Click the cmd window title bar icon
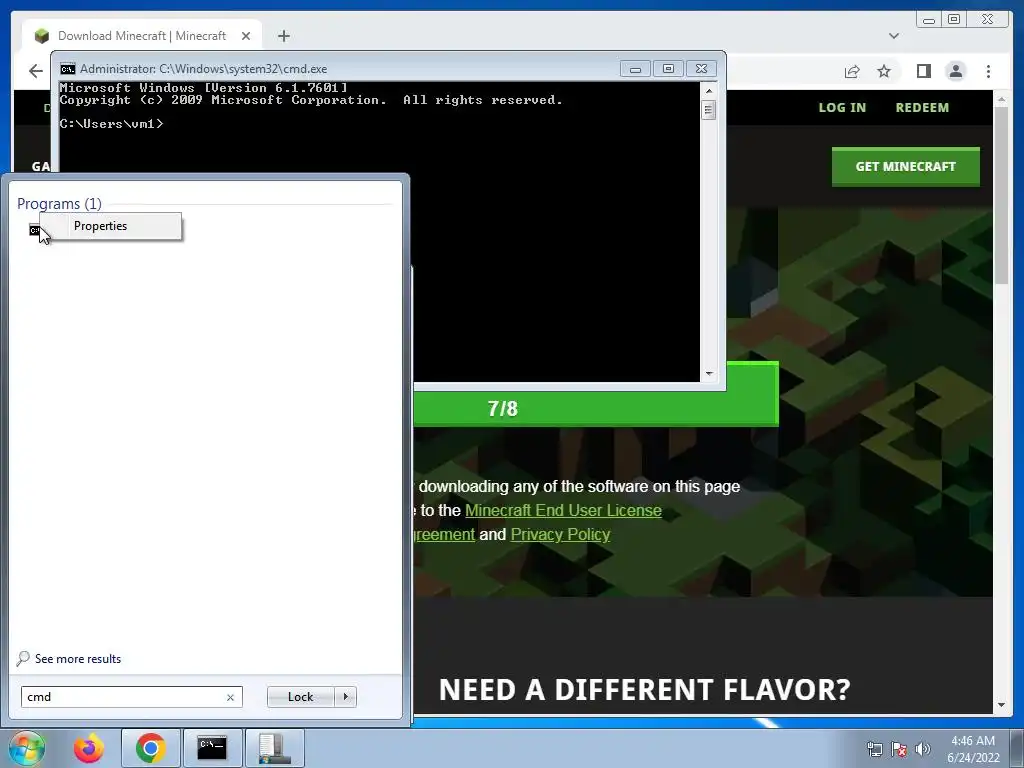 point(67,69)
